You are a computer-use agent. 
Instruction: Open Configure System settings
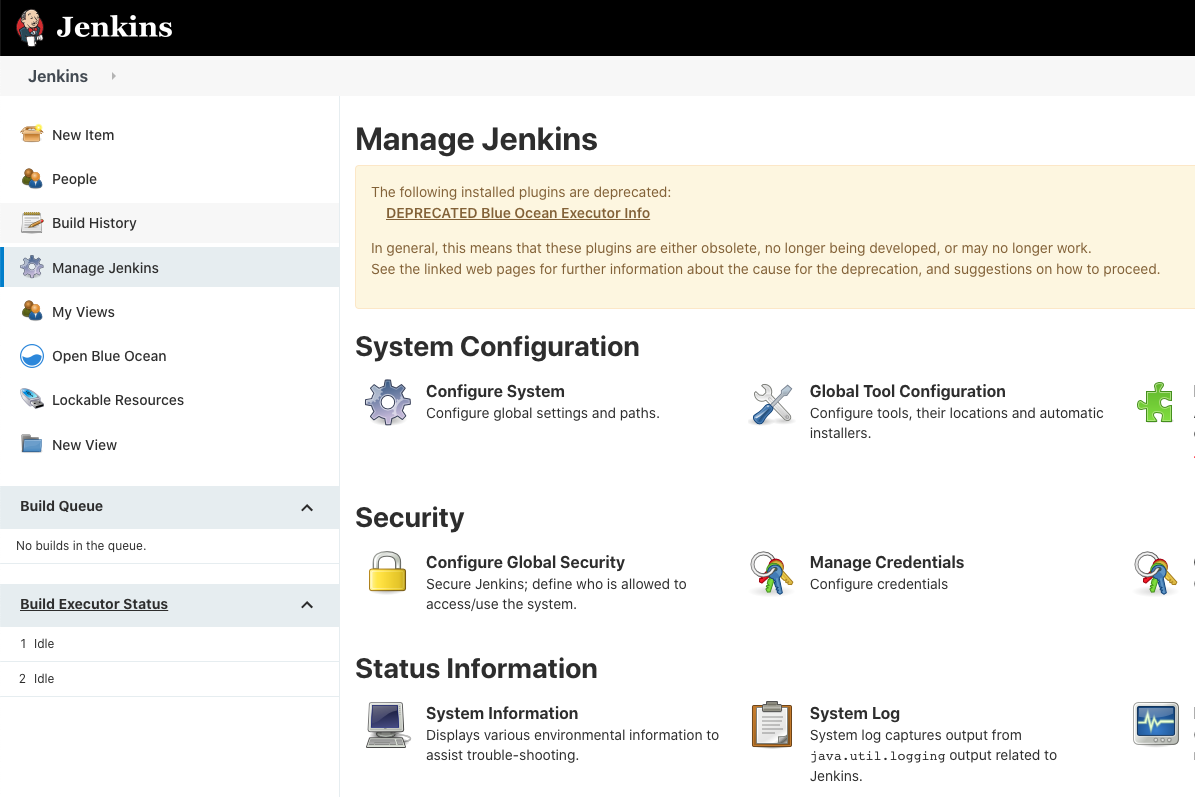pos(495,391)
